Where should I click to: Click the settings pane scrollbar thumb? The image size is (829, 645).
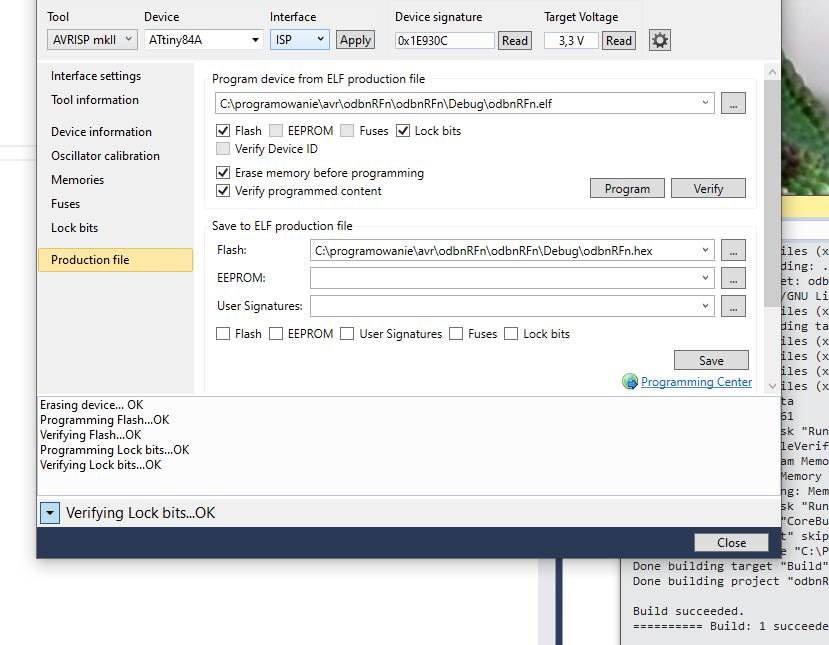[x=772, y=193]
